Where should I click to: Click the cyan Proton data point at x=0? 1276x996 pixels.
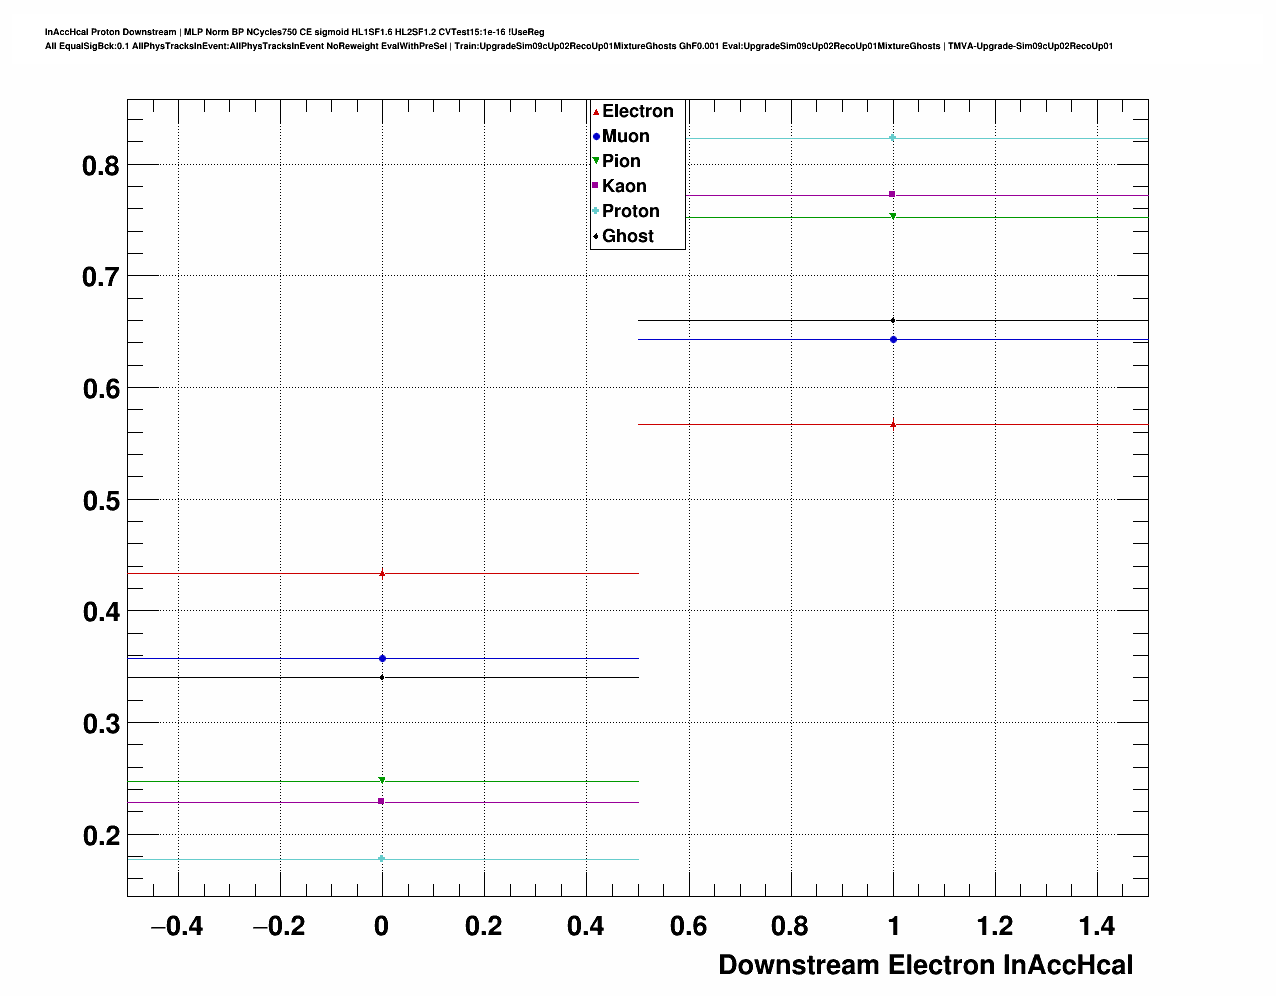pos(382,858)
